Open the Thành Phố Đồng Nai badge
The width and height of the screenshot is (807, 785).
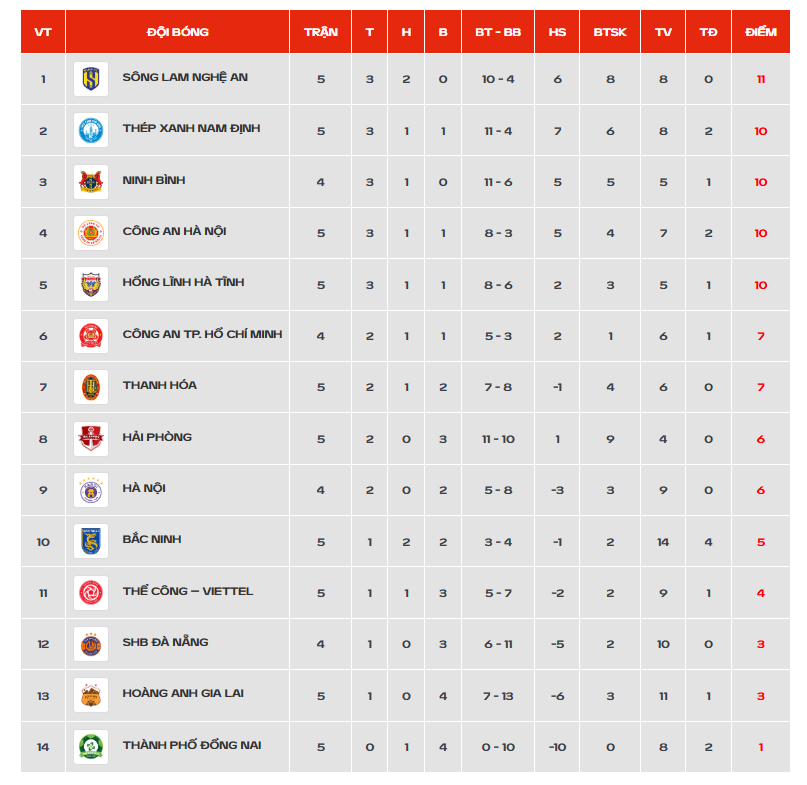point(91,746)
